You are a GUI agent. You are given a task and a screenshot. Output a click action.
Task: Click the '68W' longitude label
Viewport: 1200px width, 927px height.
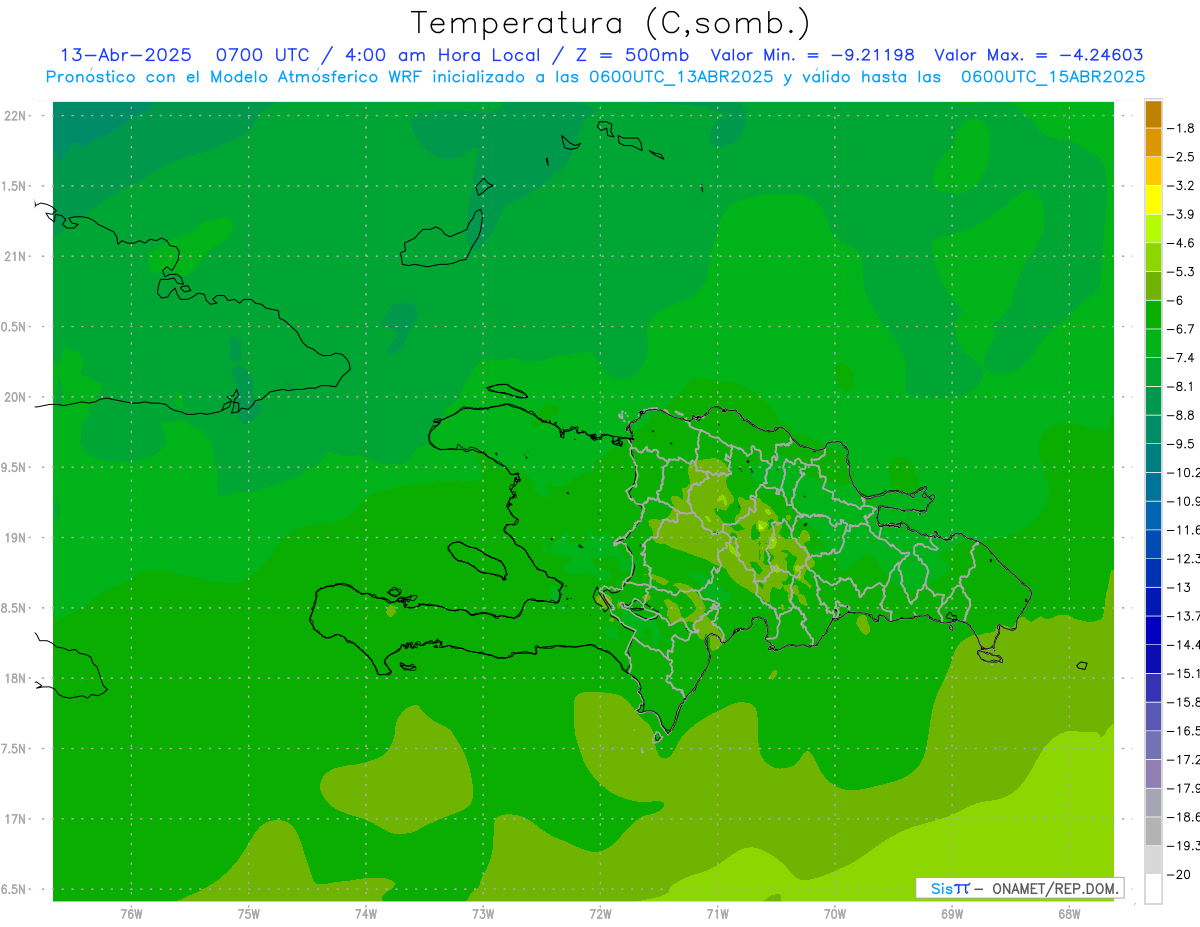pos(1068,914)
